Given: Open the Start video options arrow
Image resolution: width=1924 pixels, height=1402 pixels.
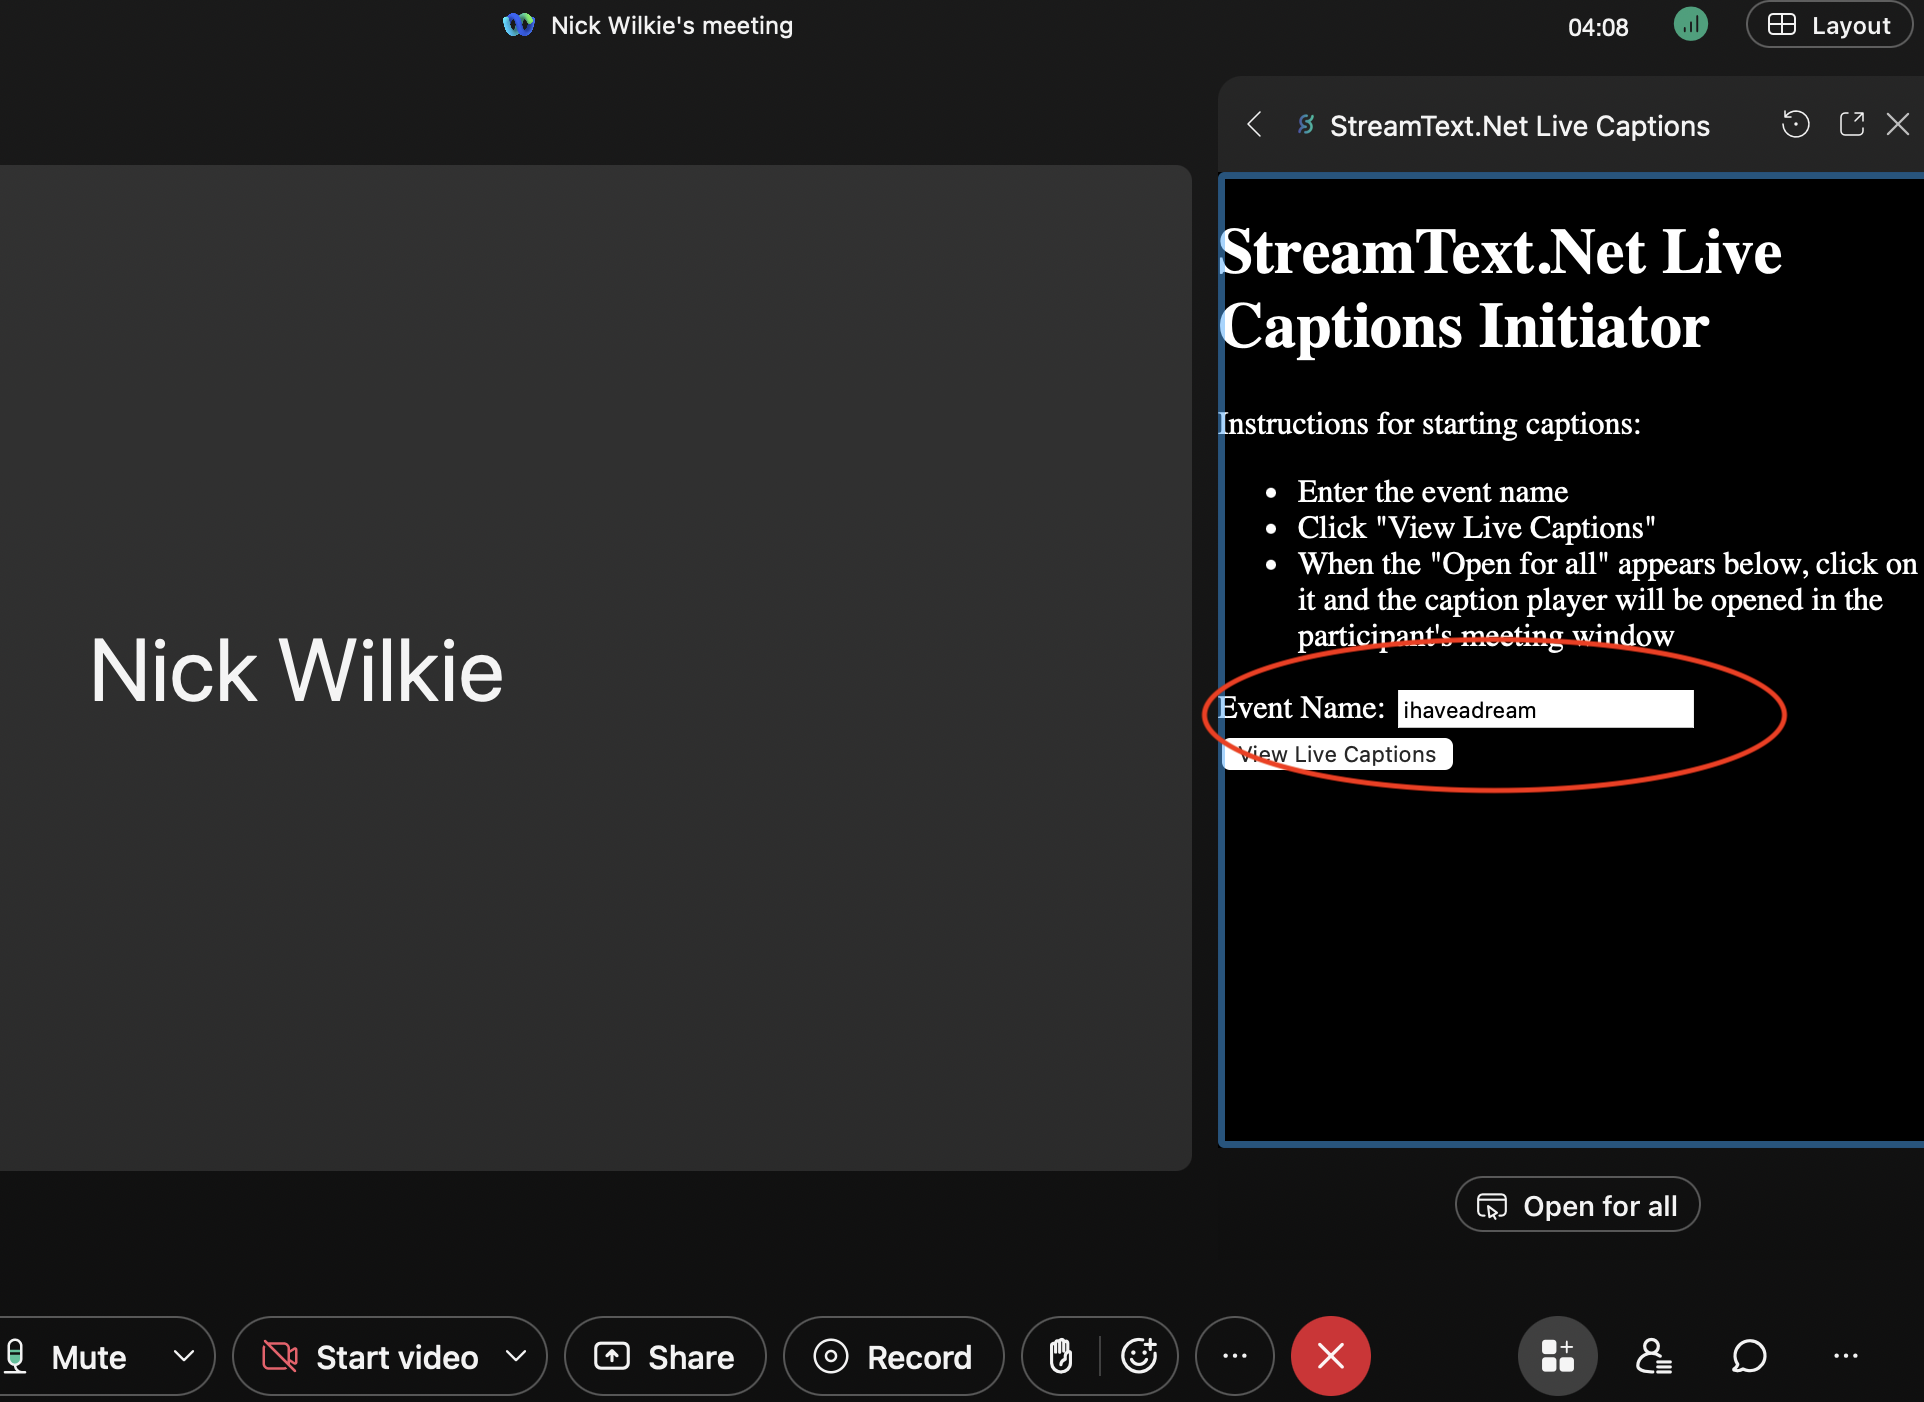Looking at the screenshot, I should [x=516, y=1357].
